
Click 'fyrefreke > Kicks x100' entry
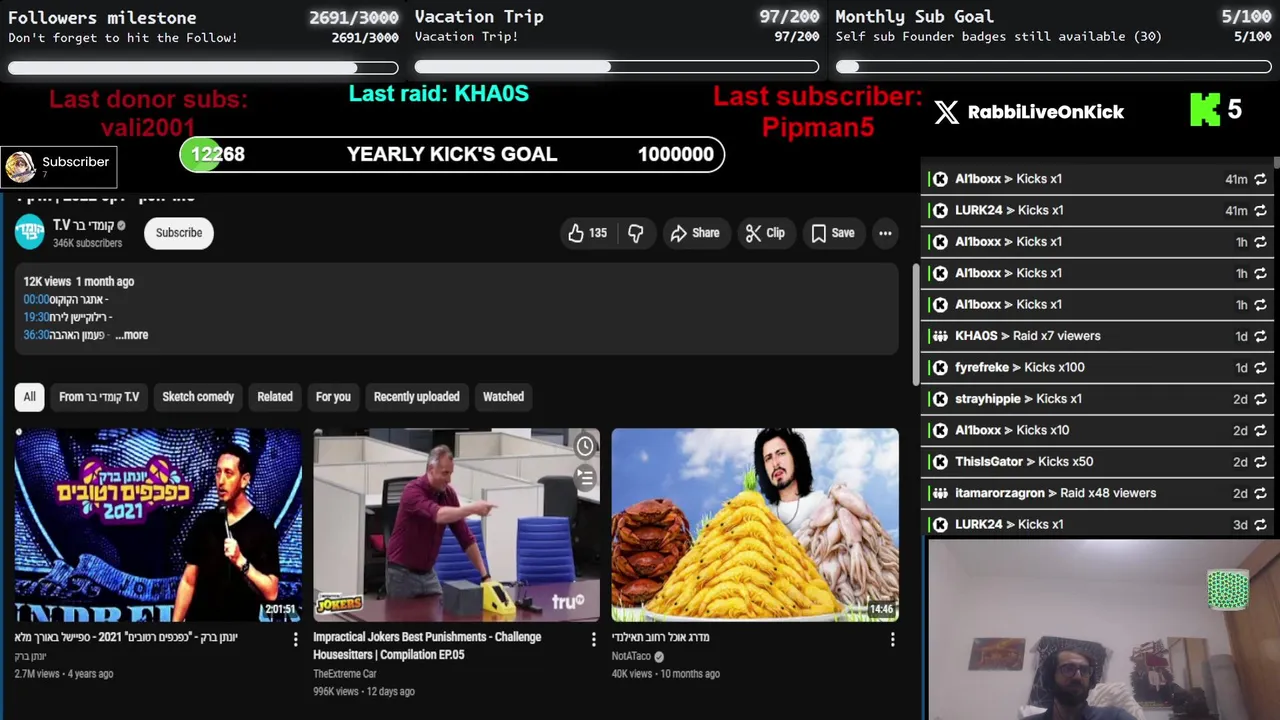[x=1020, y=367]
